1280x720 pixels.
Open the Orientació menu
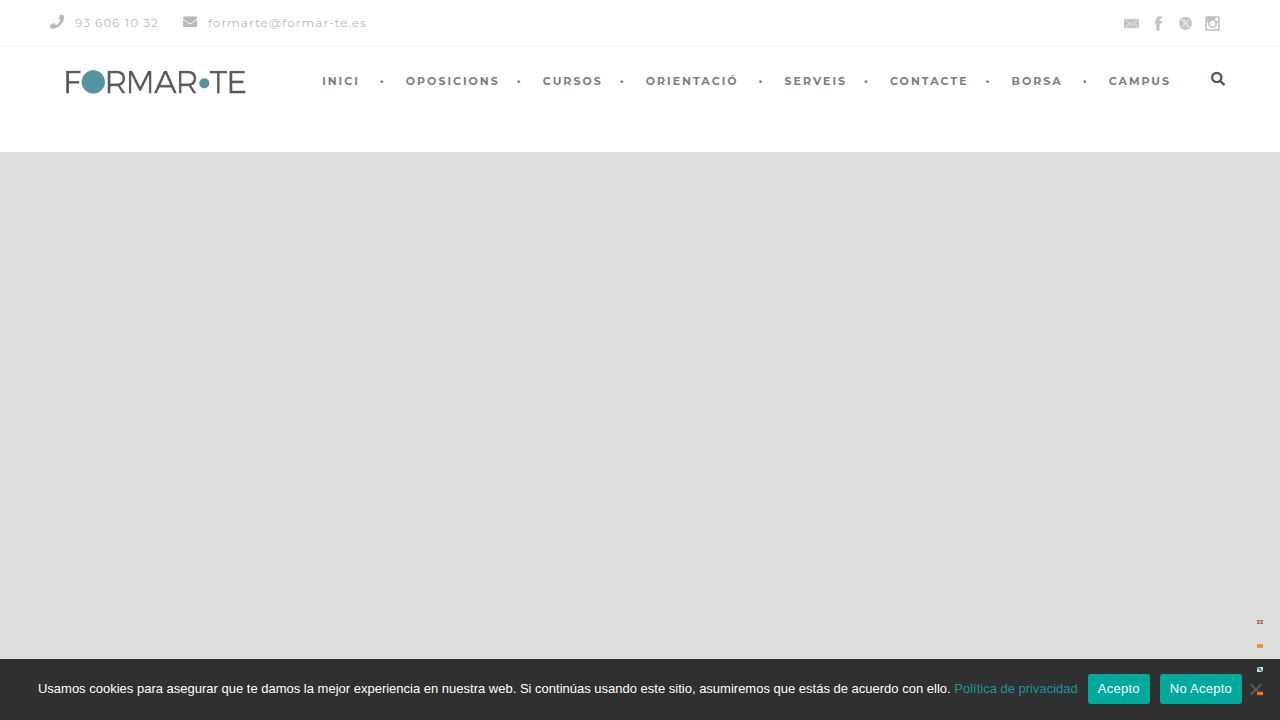click(x=691, y=81)
